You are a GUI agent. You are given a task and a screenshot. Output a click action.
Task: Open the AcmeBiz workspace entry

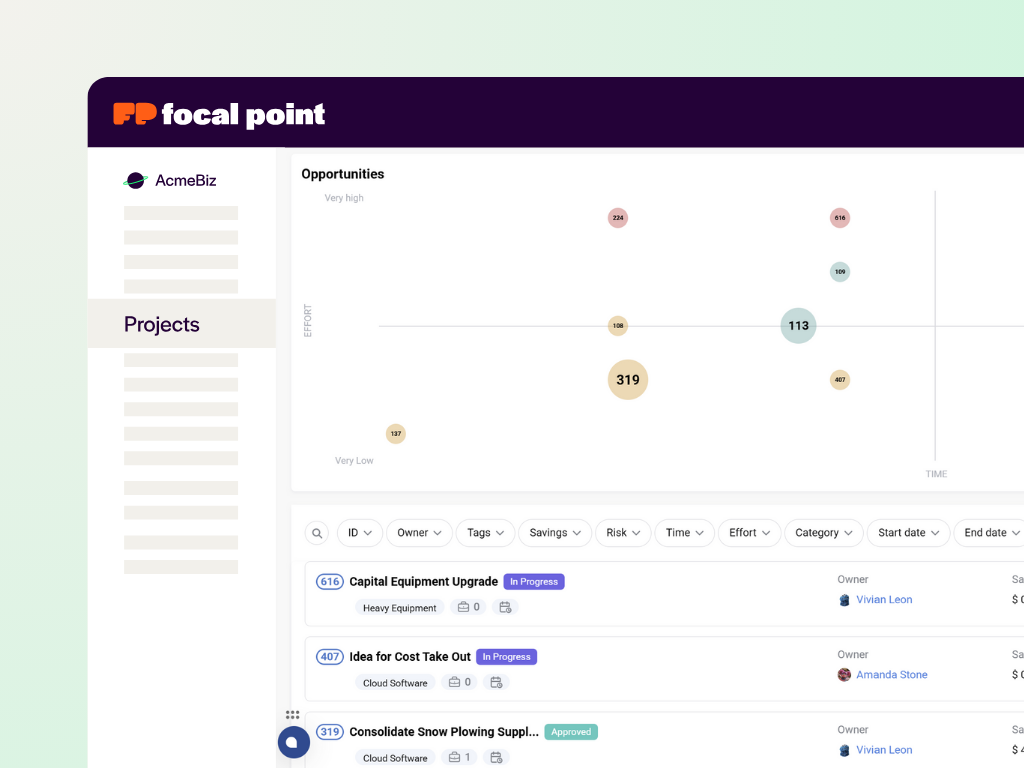click(185, 181)
